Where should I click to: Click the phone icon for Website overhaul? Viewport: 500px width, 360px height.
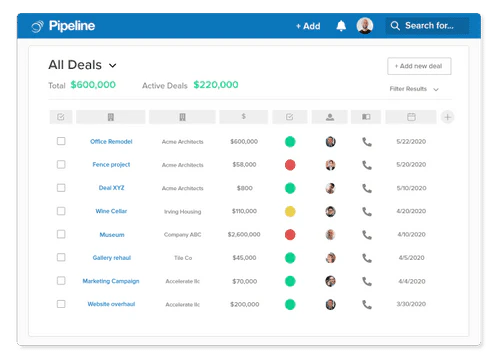pos(367,304)
